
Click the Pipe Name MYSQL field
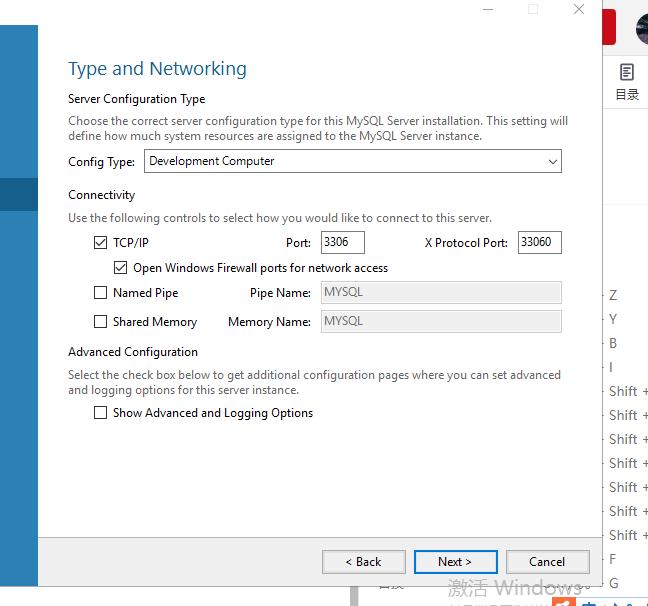[x=441, y=292]
